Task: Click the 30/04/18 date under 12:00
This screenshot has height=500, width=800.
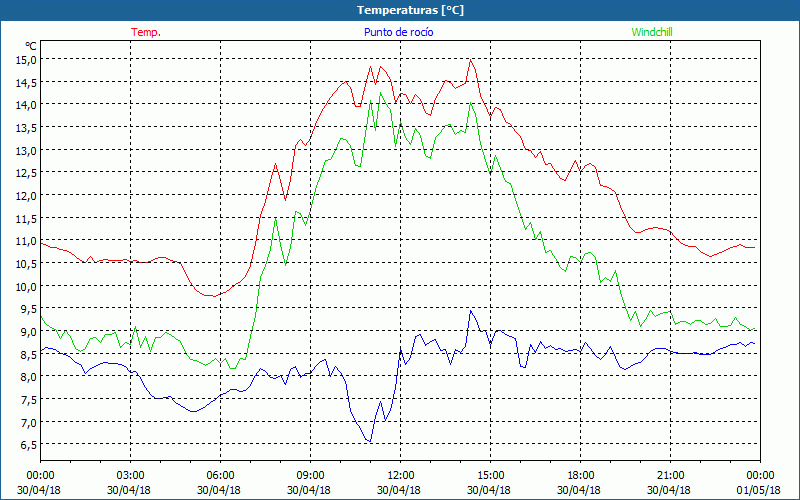Action: (399, 490)
